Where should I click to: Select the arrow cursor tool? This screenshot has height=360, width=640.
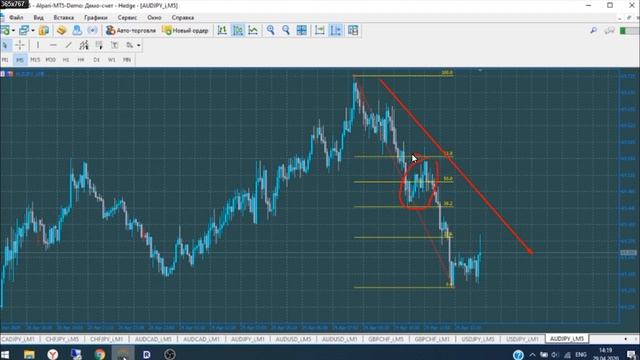tap(5, 45)
